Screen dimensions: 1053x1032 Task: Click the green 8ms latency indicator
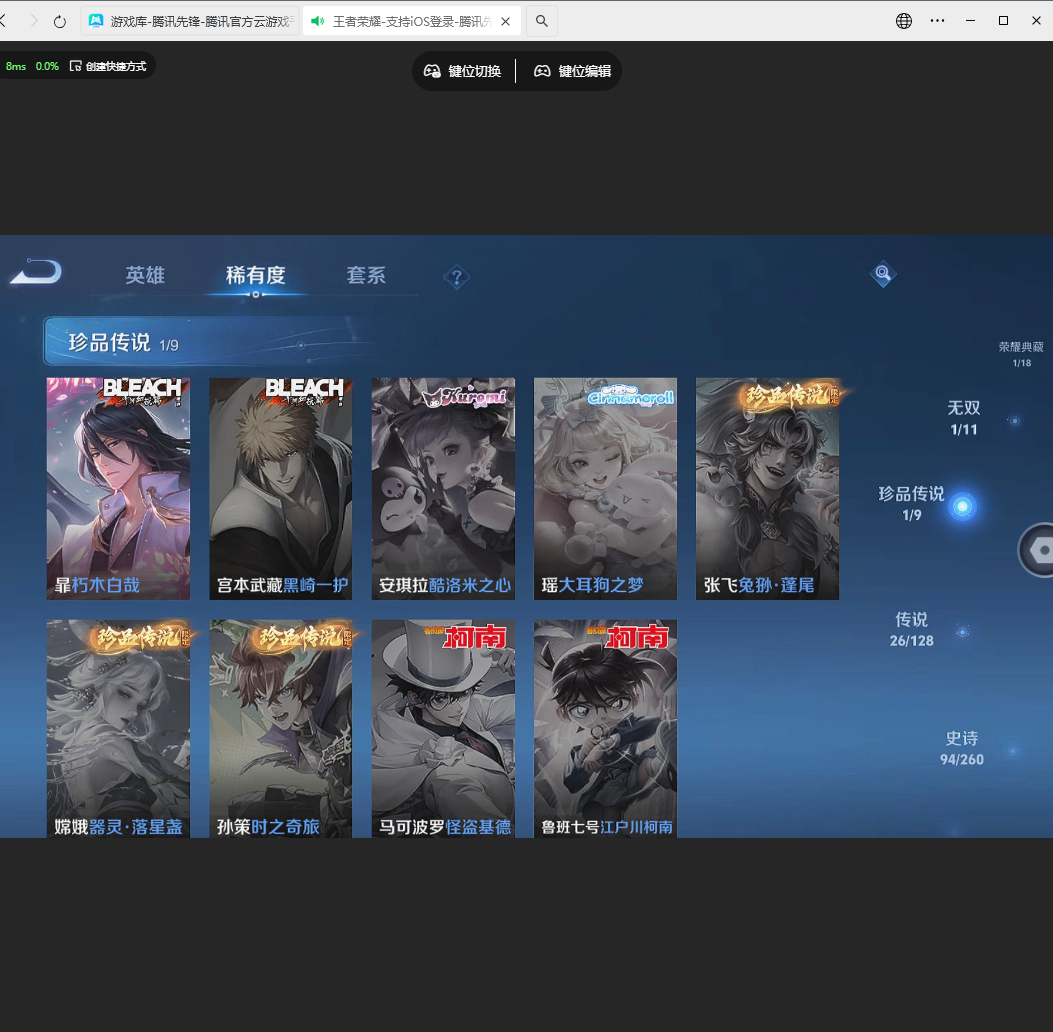(14, 66)
